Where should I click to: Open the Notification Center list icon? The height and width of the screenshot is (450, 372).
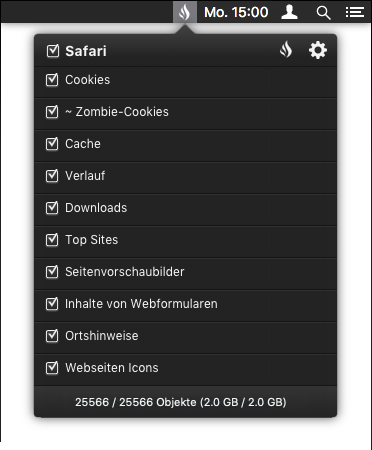(354, 12)
